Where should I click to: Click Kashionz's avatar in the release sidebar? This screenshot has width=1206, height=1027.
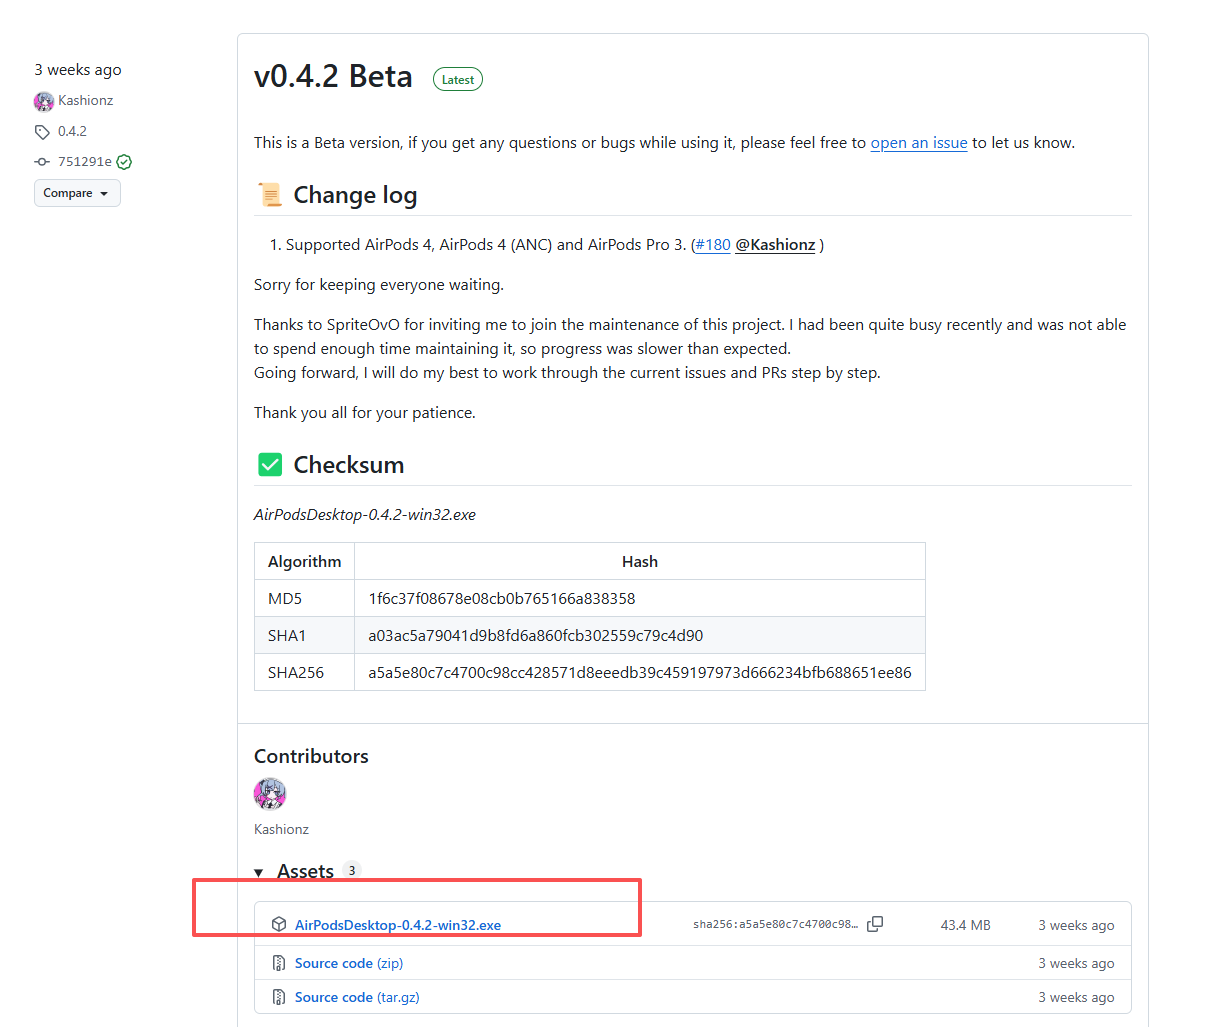(x=44, y=101)
